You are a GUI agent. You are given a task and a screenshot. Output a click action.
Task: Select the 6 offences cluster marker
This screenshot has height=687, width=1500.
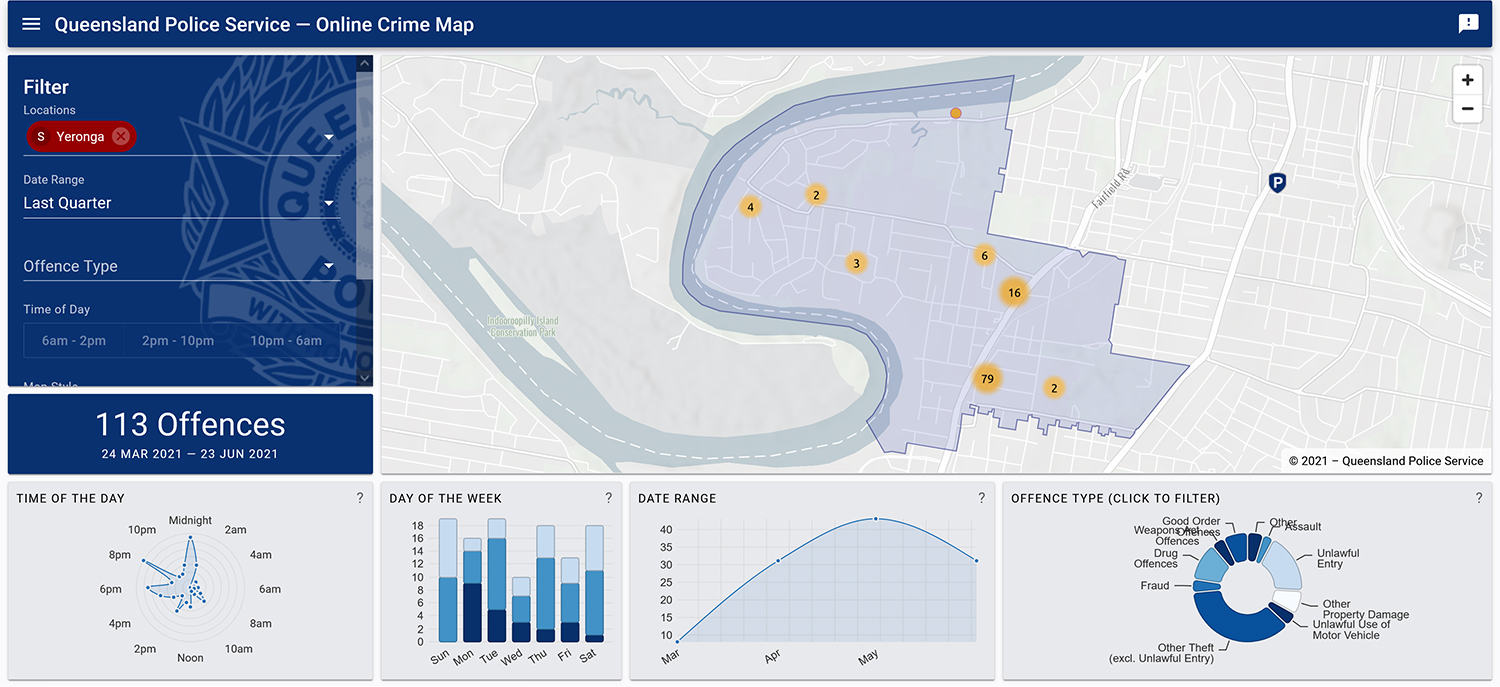coord(984,256)
